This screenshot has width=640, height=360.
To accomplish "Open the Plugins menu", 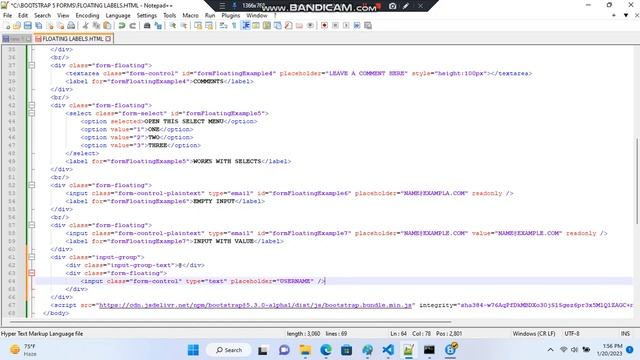I will tap(231, 16).
